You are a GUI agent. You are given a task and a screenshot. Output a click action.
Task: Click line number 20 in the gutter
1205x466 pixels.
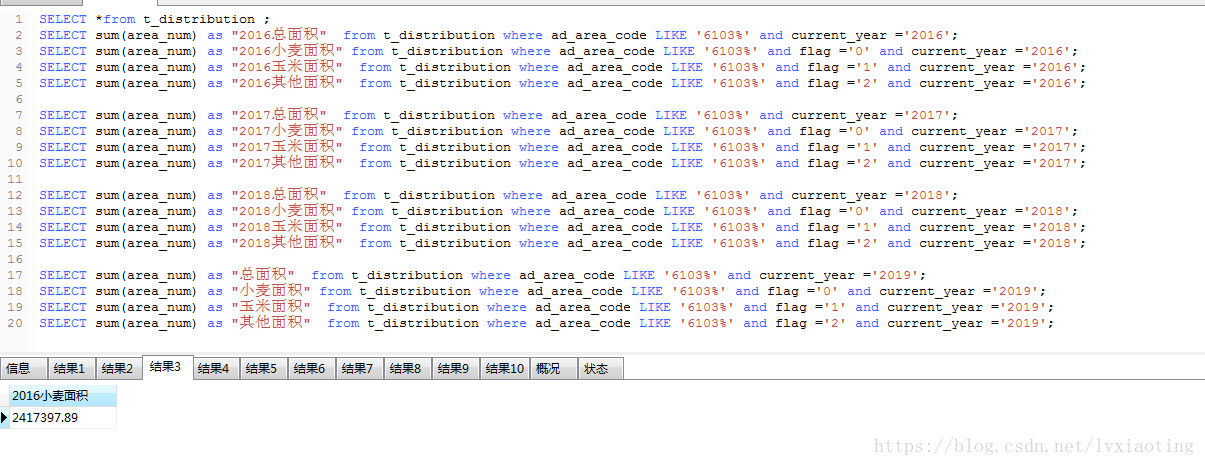click(14, 323)
